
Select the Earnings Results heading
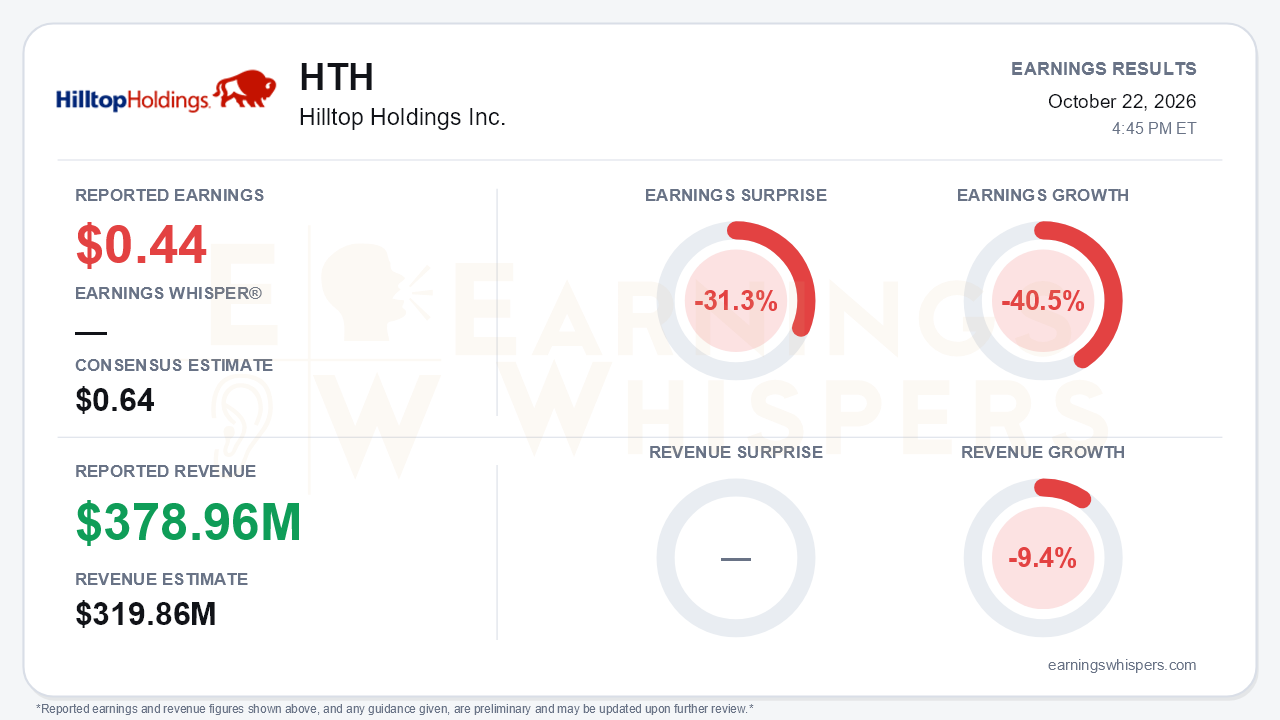1103,69
